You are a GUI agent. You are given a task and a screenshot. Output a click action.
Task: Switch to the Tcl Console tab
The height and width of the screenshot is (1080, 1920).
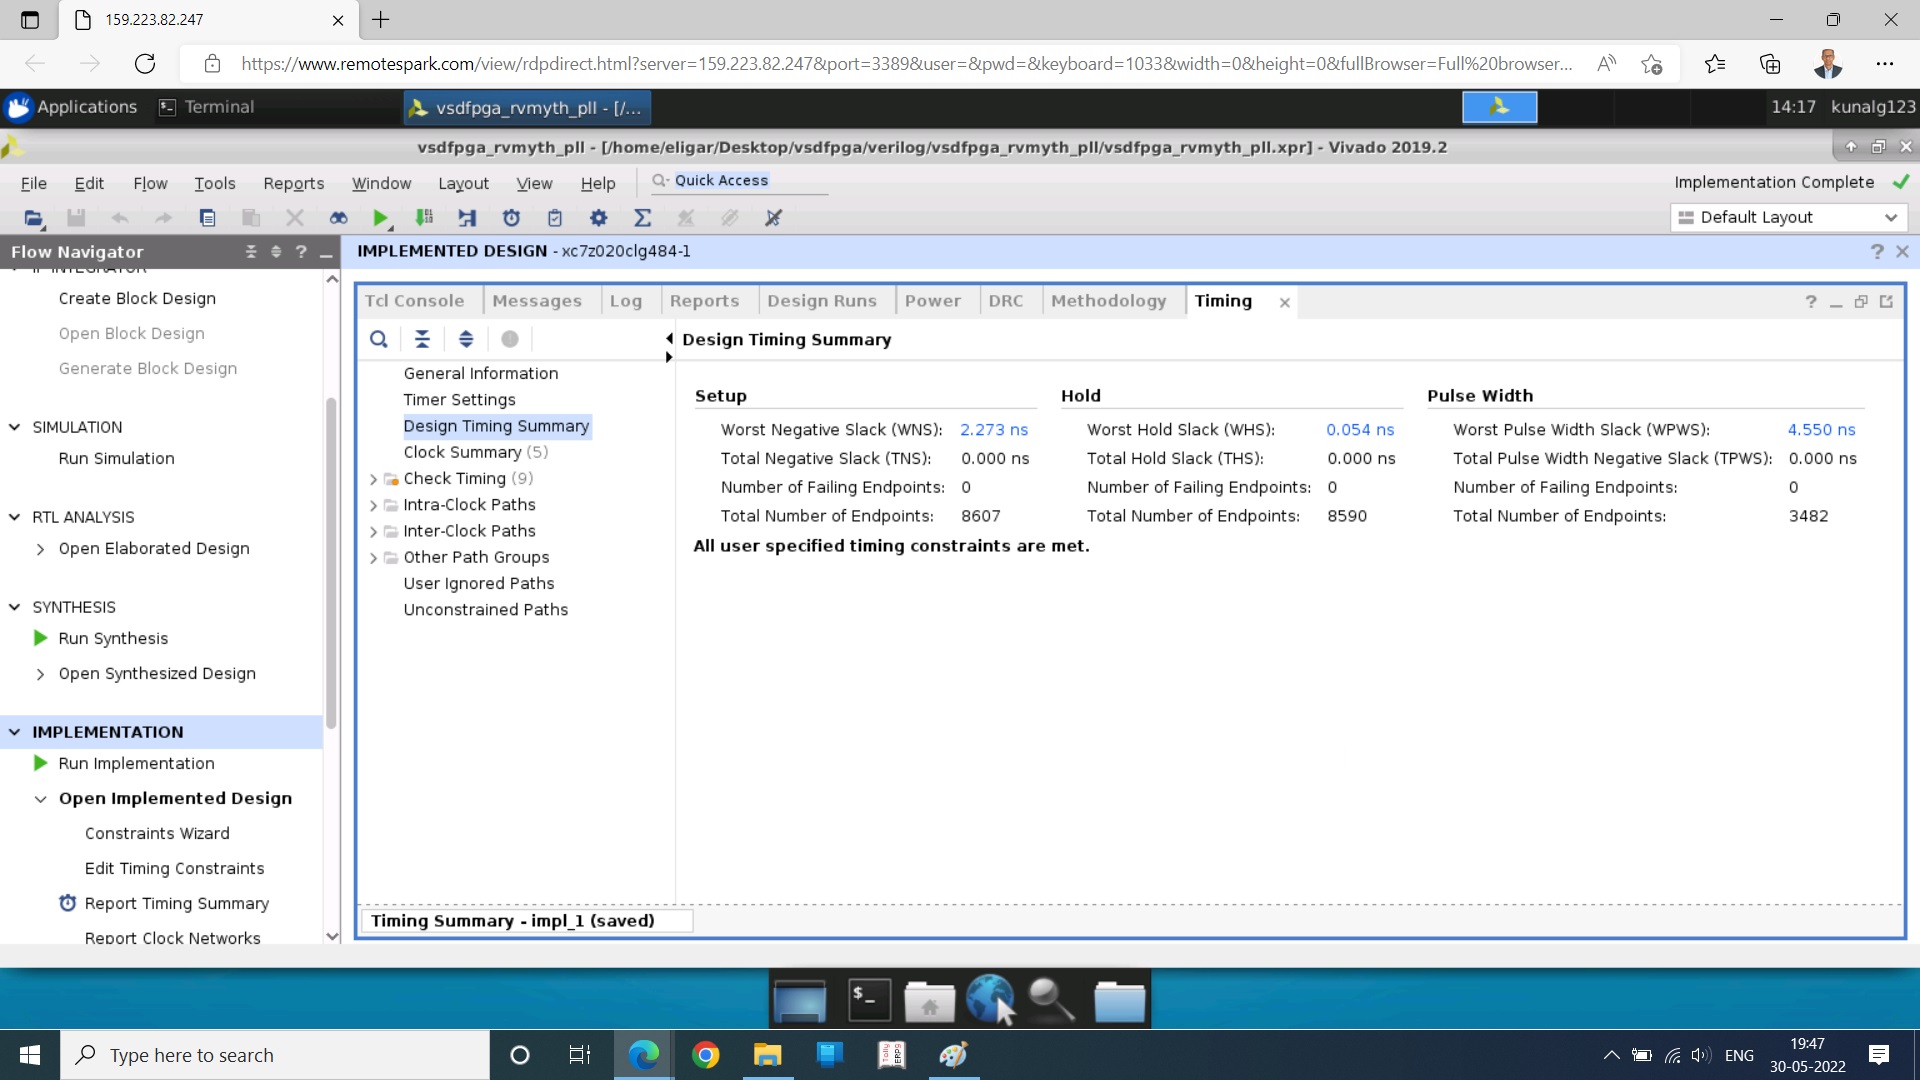pos(415,301)
